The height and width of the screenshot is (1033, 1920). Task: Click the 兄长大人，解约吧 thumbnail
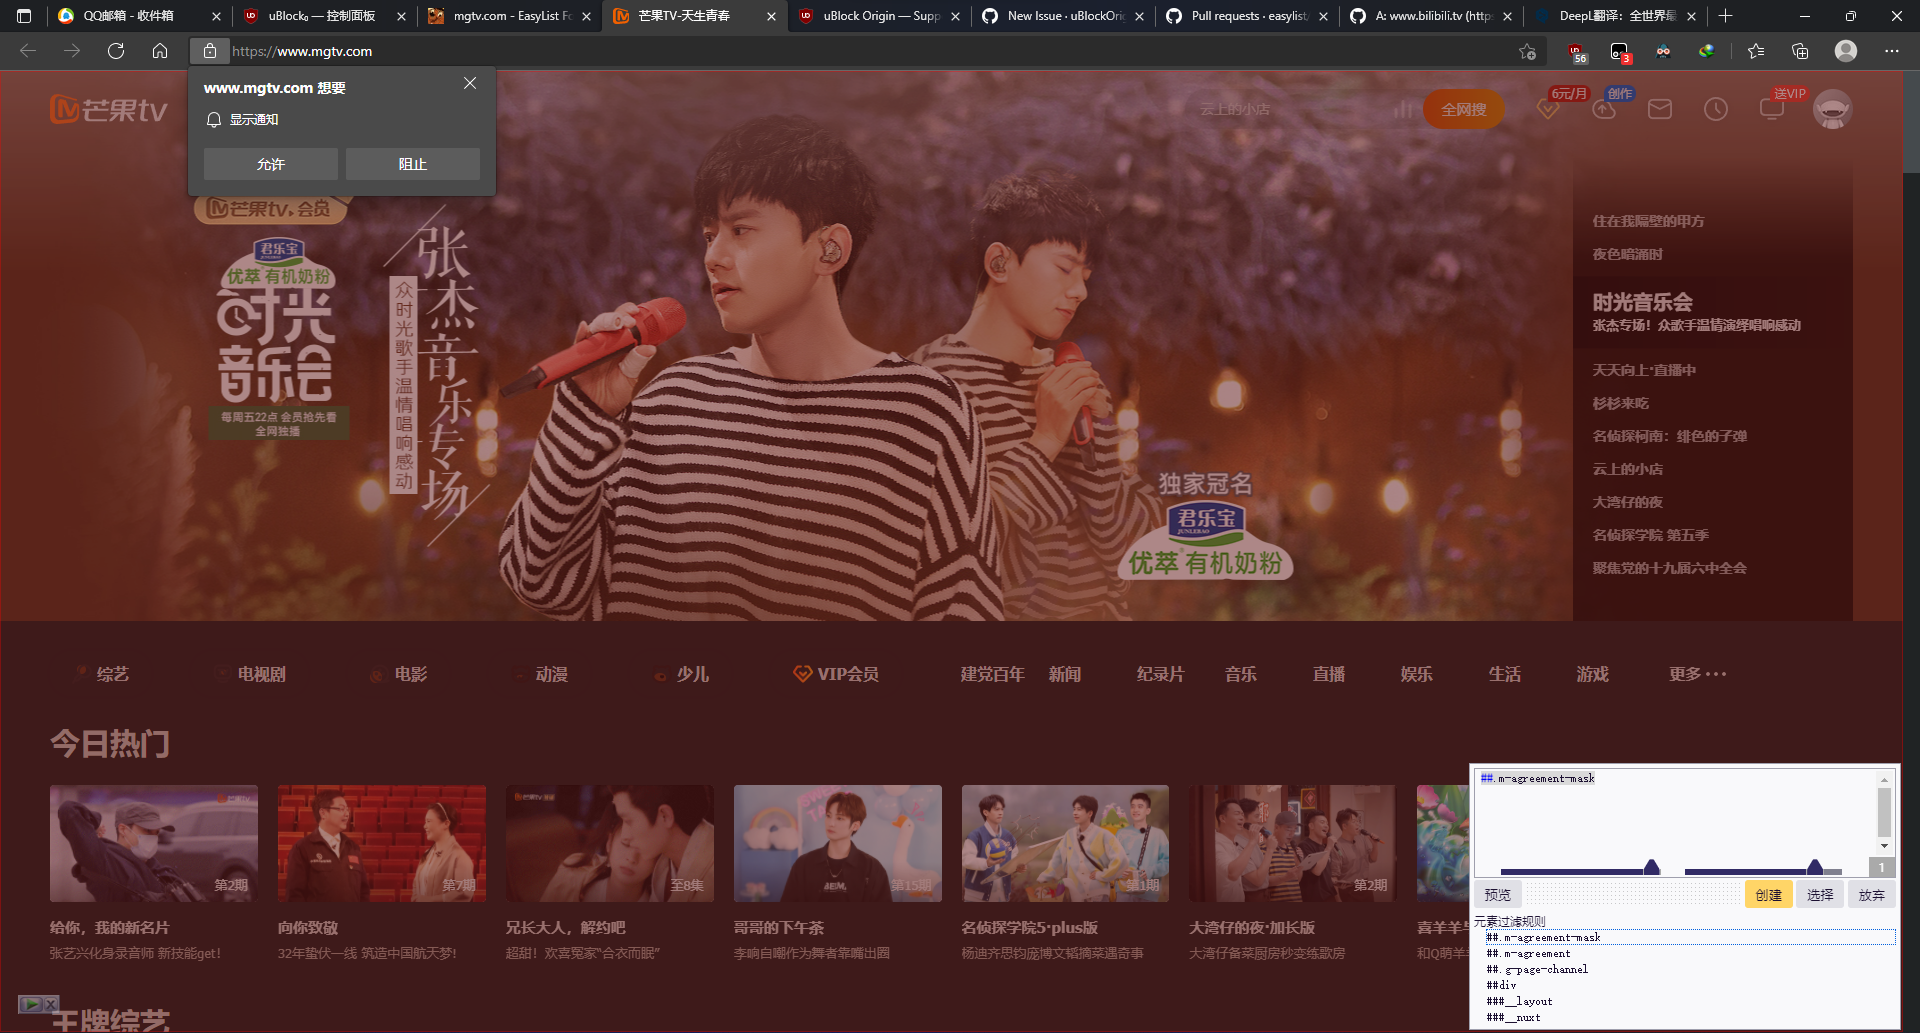[609, 843]
